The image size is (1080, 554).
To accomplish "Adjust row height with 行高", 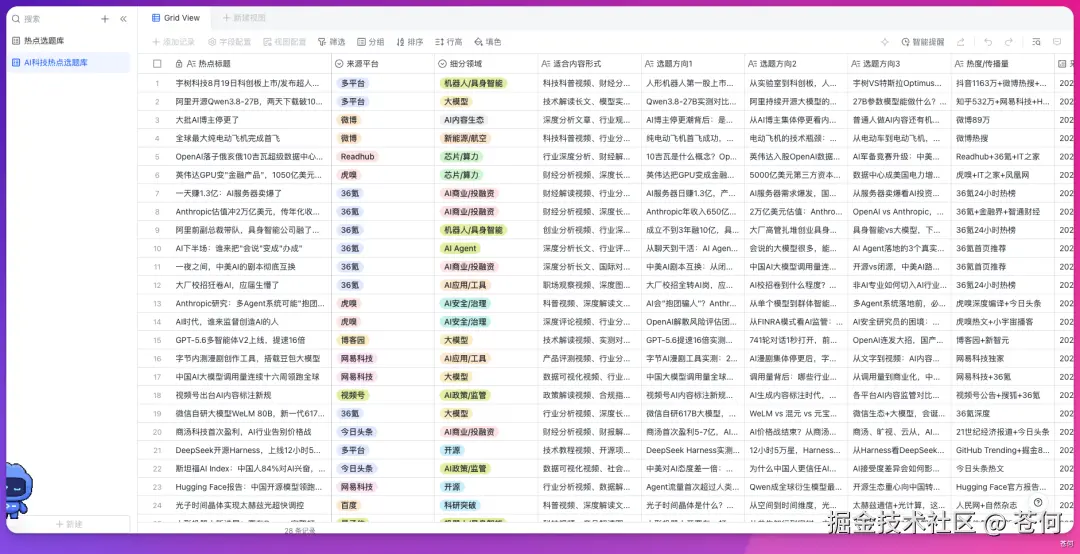I will pos(449,42).
